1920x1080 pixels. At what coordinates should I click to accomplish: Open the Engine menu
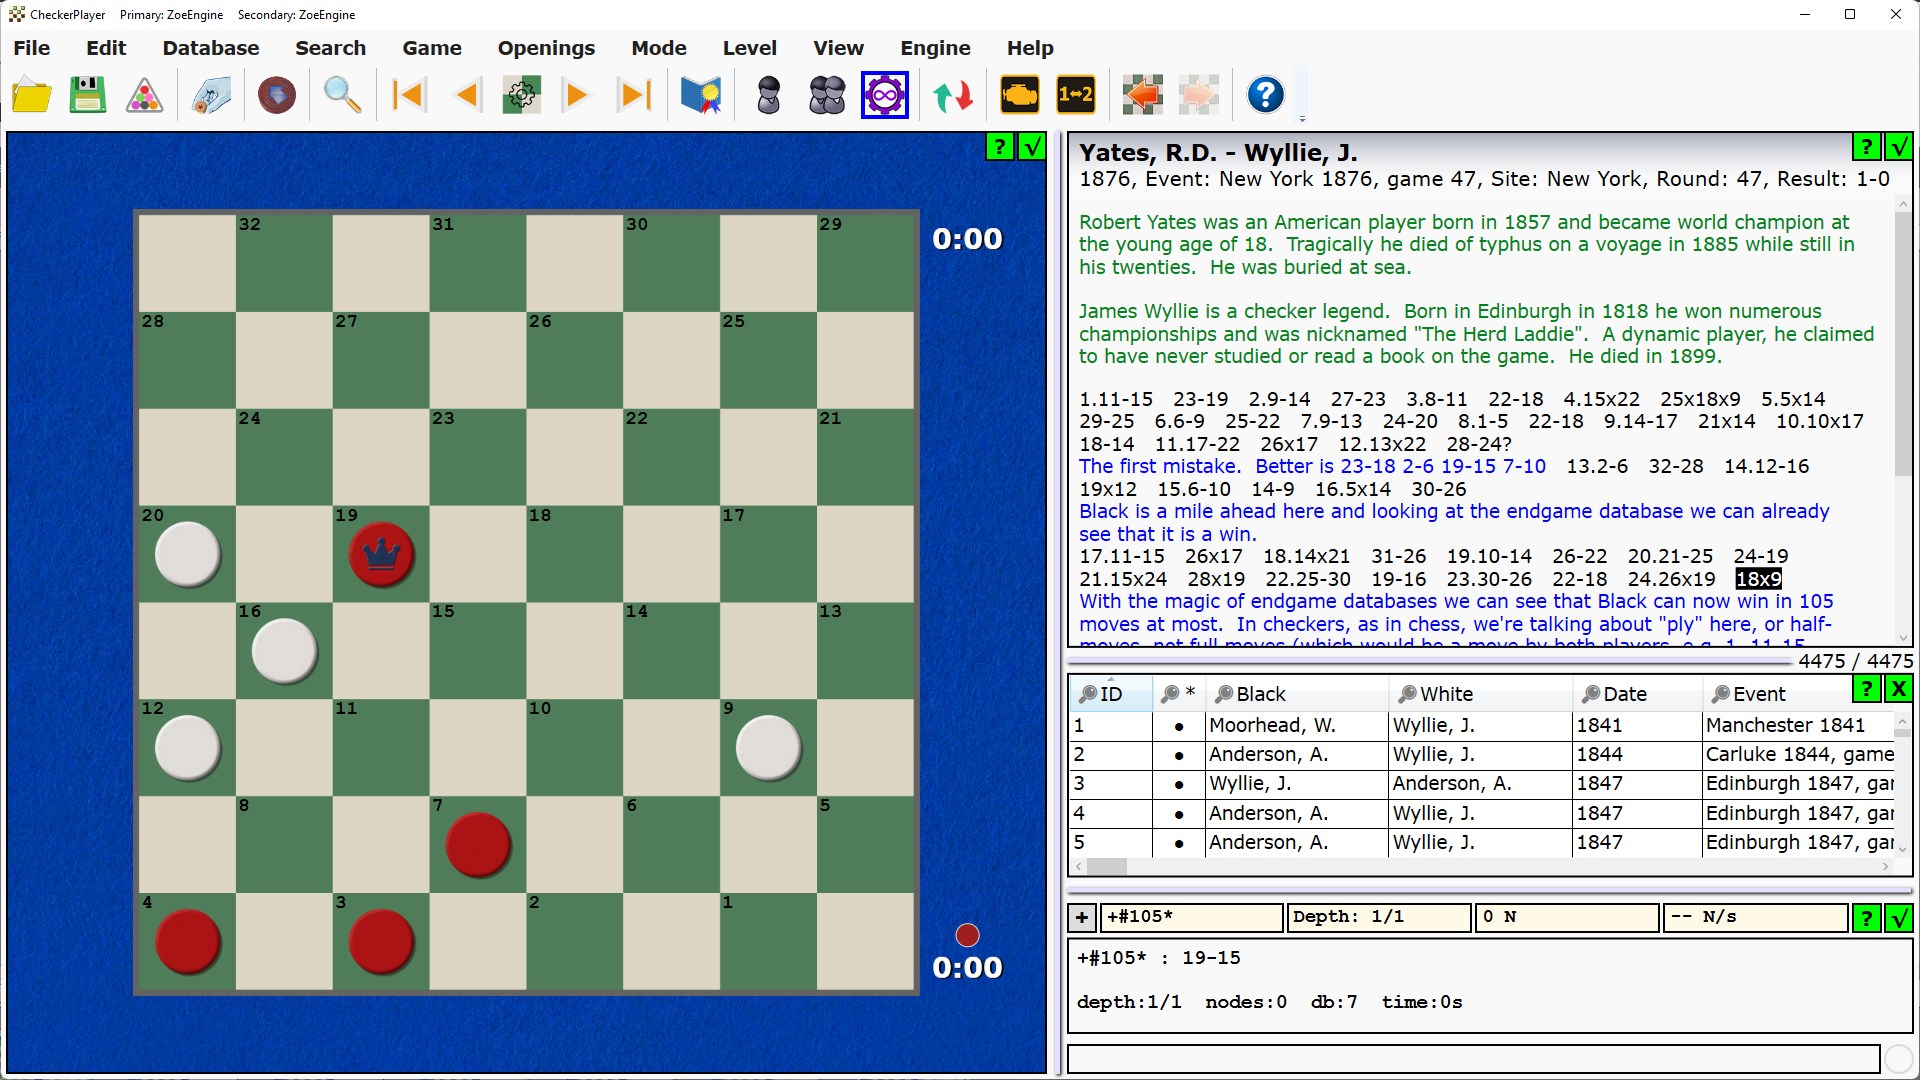(935, 48)
